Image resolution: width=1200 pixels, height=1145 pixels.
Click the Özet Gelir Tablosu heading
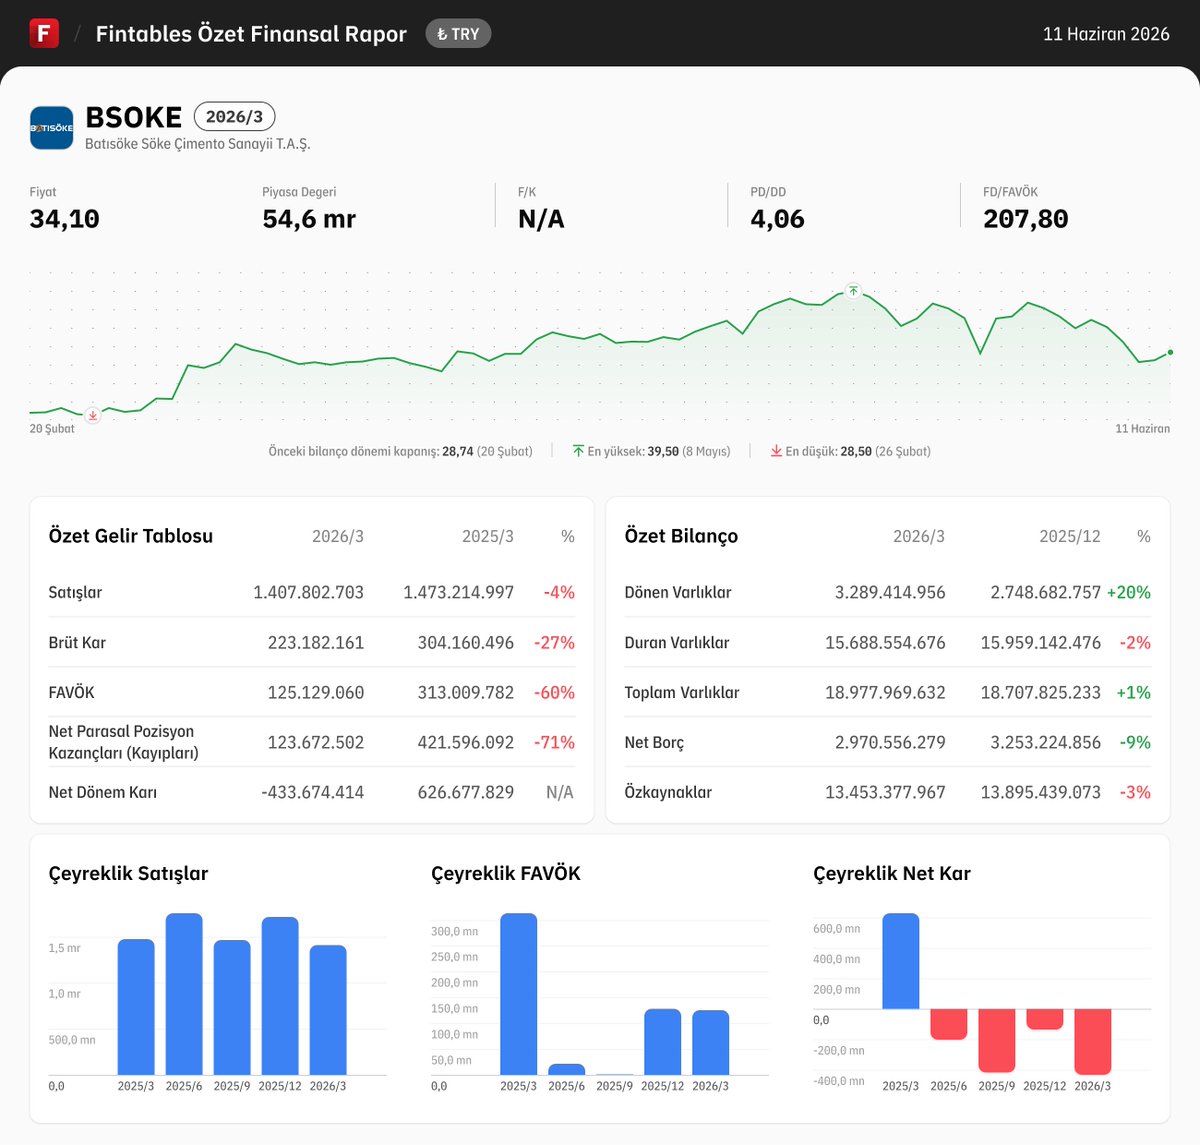click(x=131, y=536)
